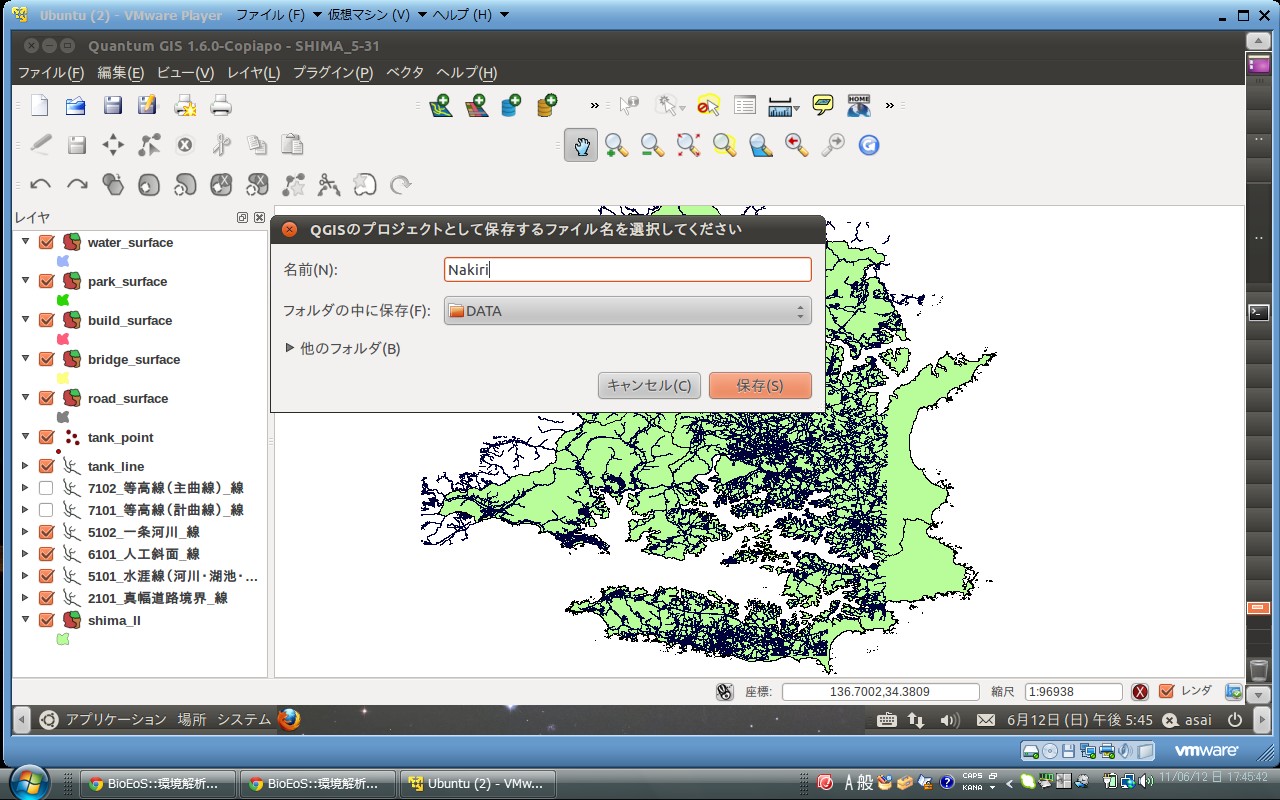Toggle water_surface layer visibility checkbox
The image size is (1280, 800).
click(x=46, y=242)
